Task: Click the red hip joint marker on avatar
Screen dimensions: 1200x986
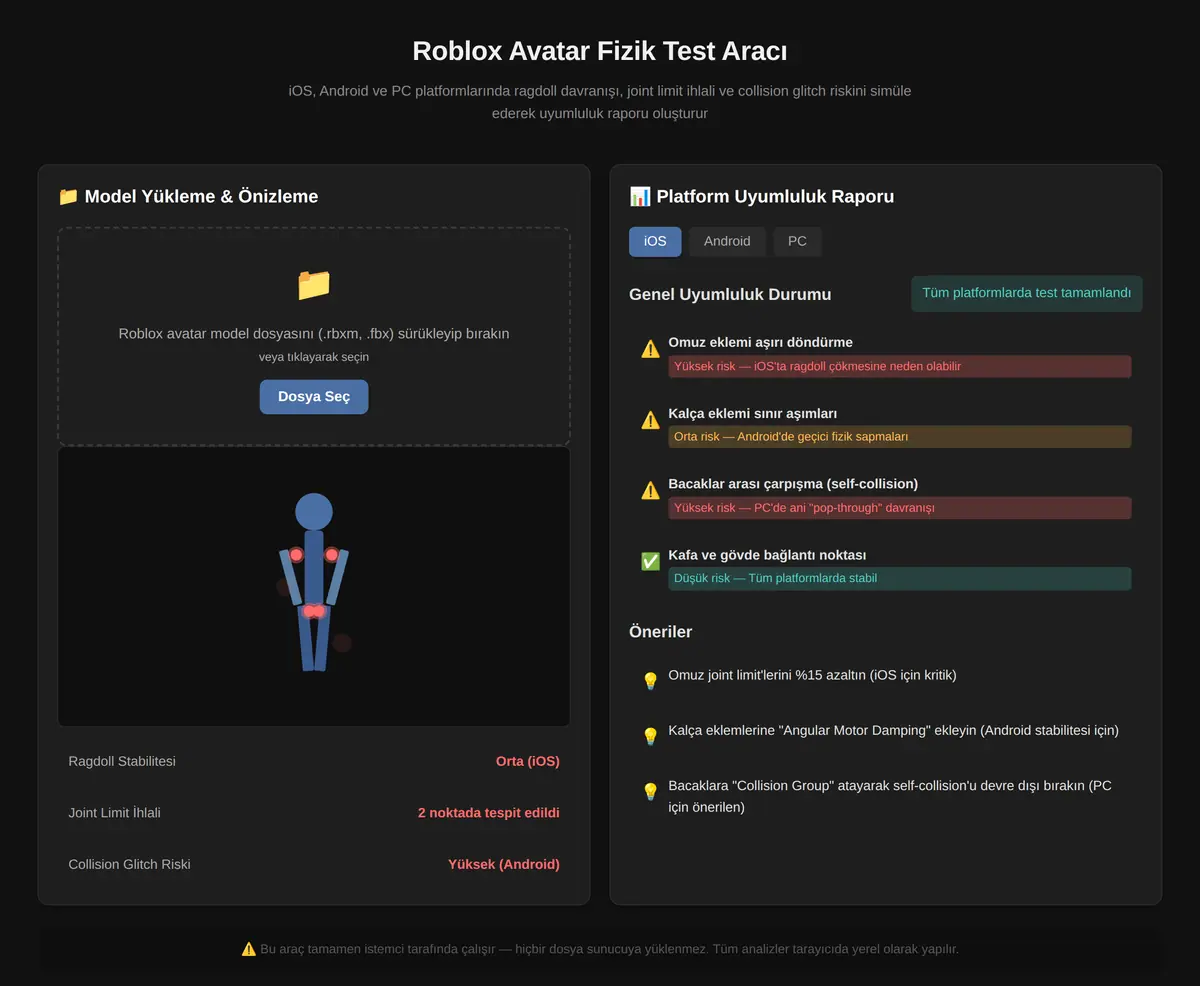Action: [314, 611]
